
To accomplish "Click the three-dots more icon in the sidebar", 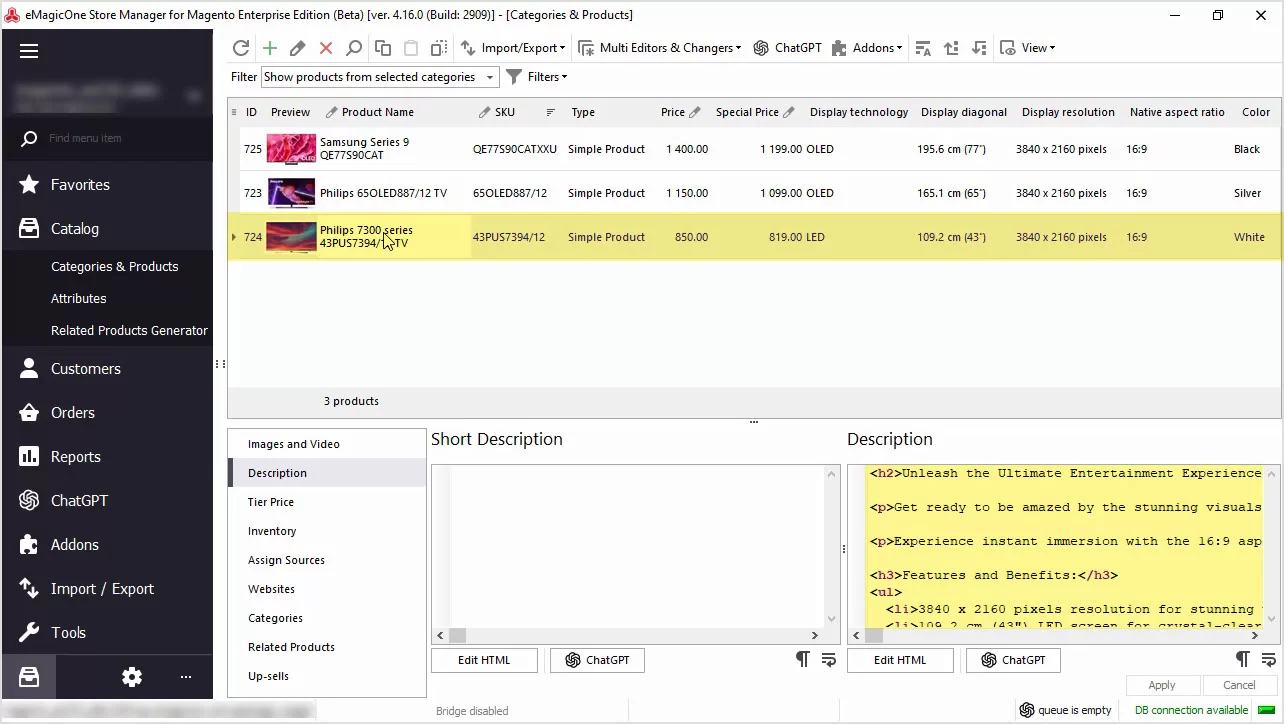I will pos(186,677).
